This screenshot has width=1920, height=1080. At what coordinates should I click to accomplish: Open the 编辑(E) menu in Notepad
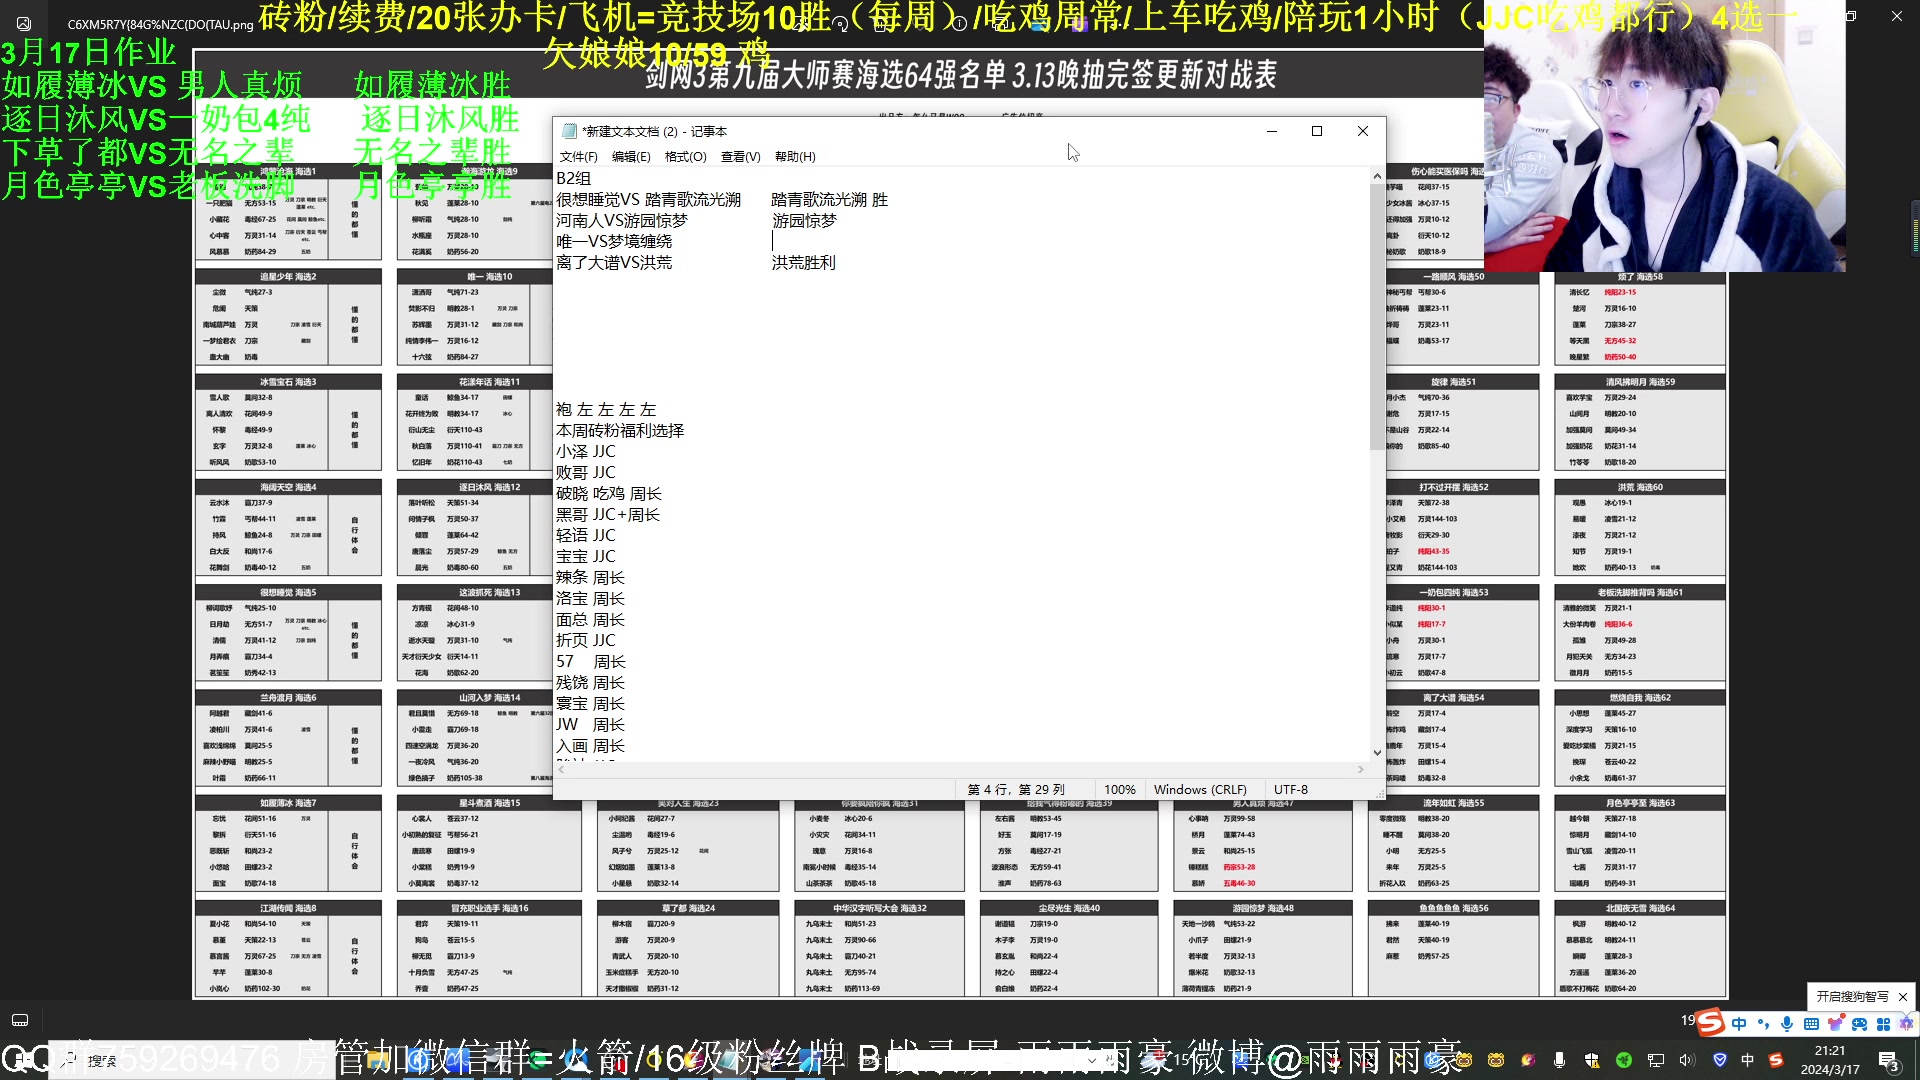tap(631, 157)
